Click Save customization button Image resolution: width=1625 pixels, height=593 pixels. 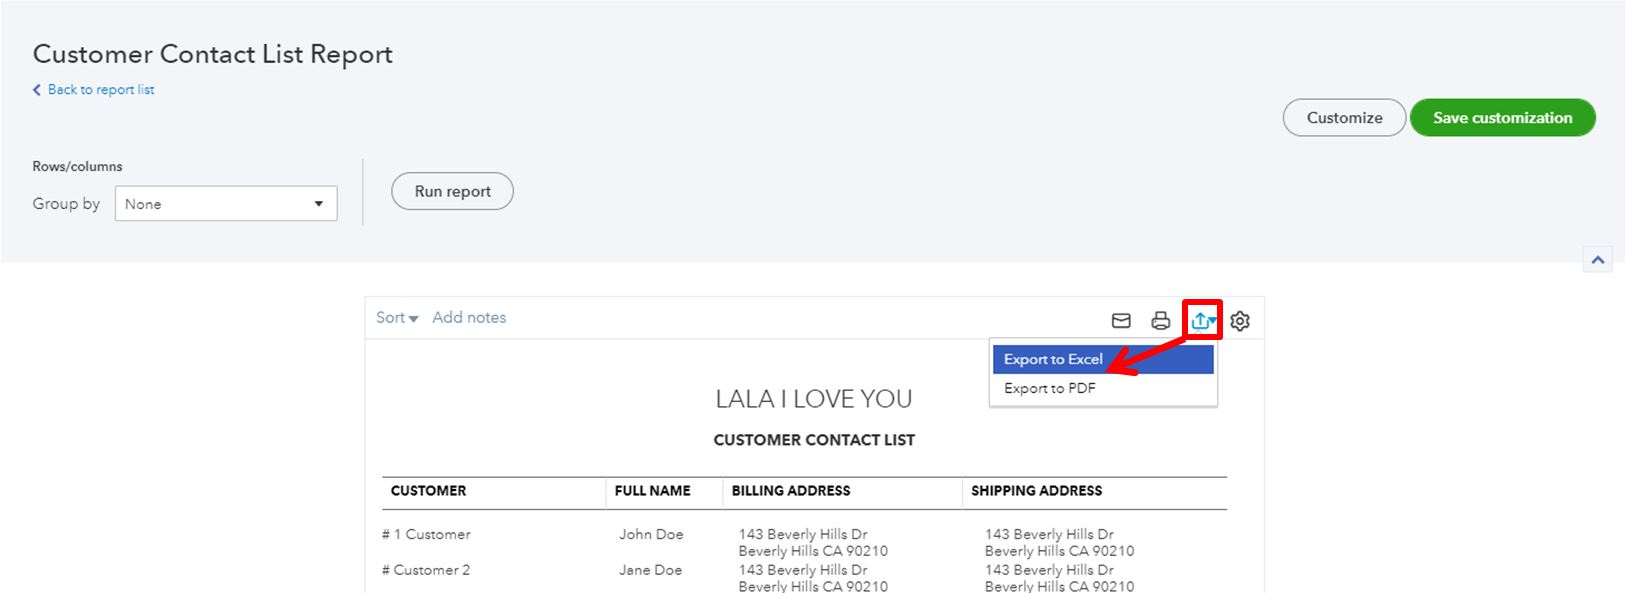1502,118
